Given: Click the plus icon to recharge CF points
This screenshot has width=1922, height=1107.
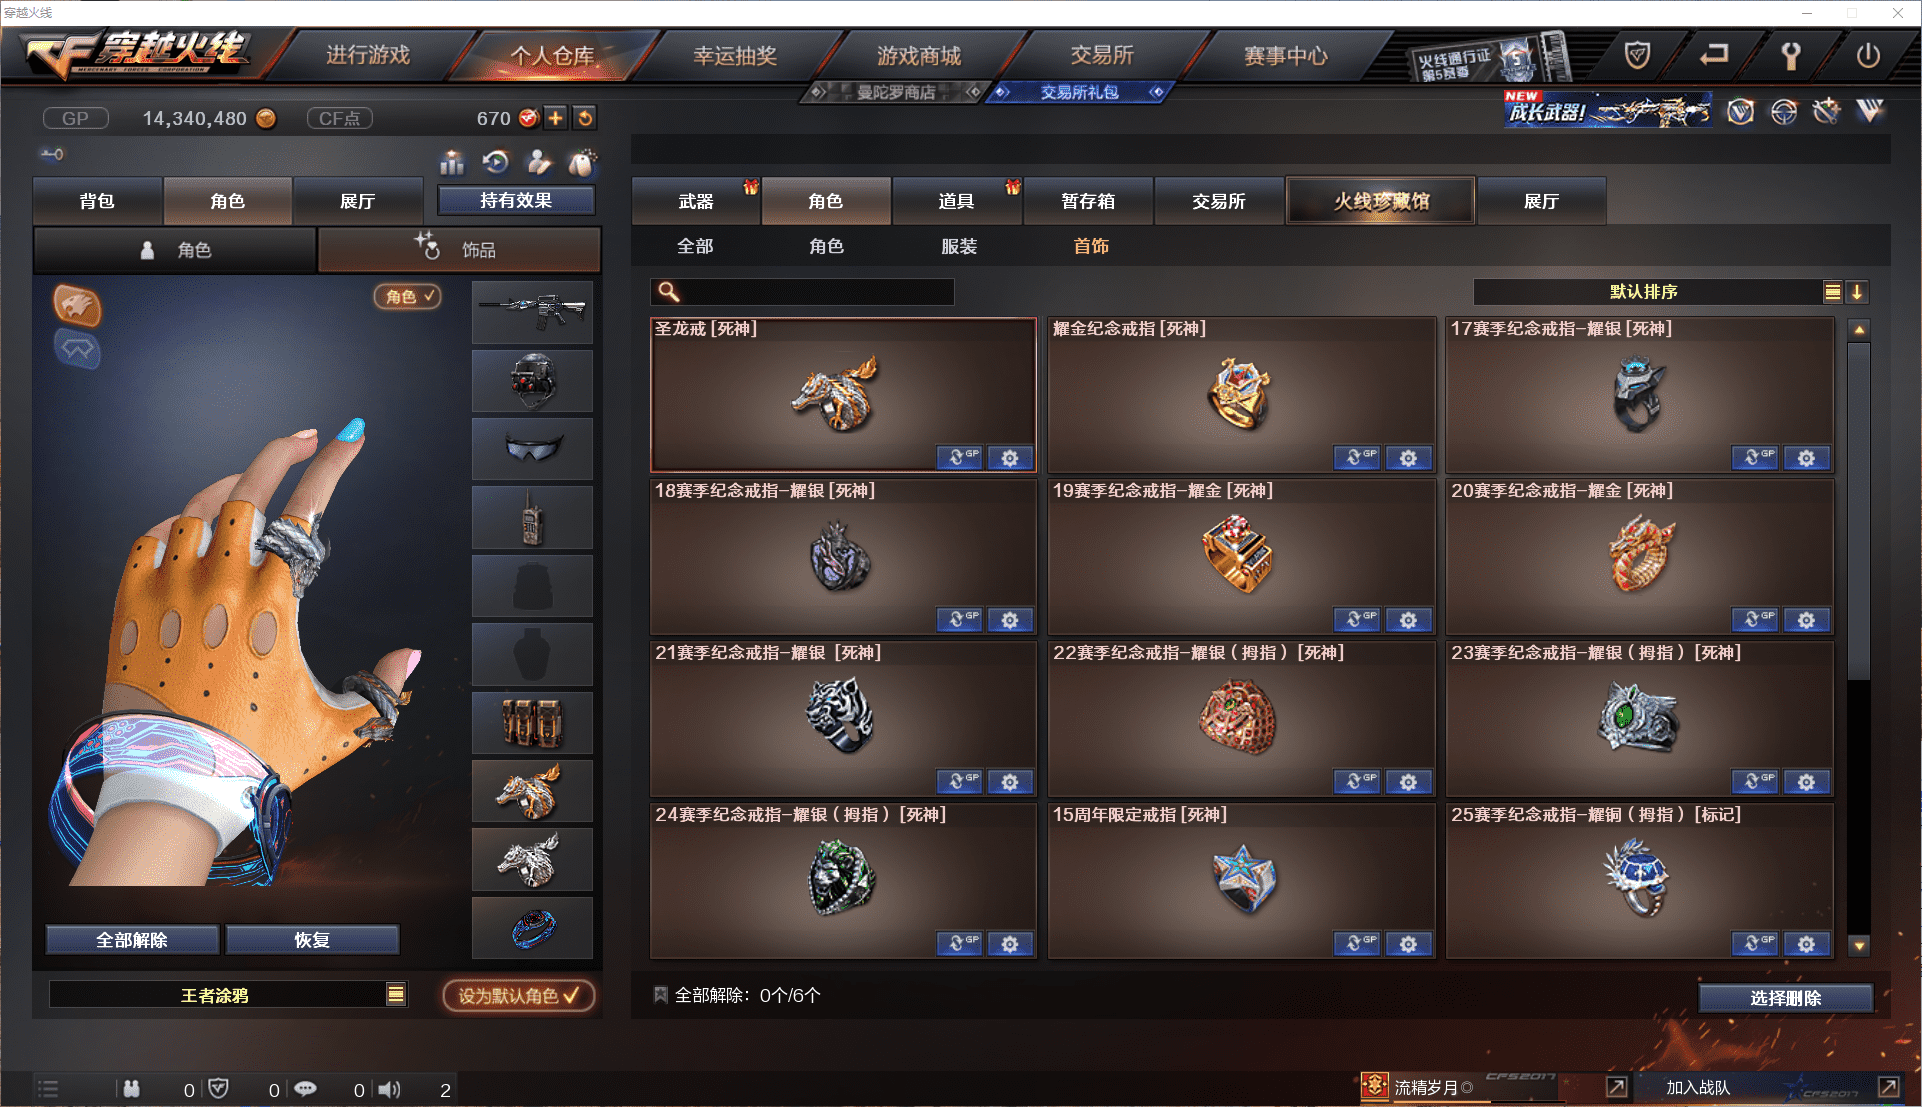Looking at the screenshot, I should (556, 118).
